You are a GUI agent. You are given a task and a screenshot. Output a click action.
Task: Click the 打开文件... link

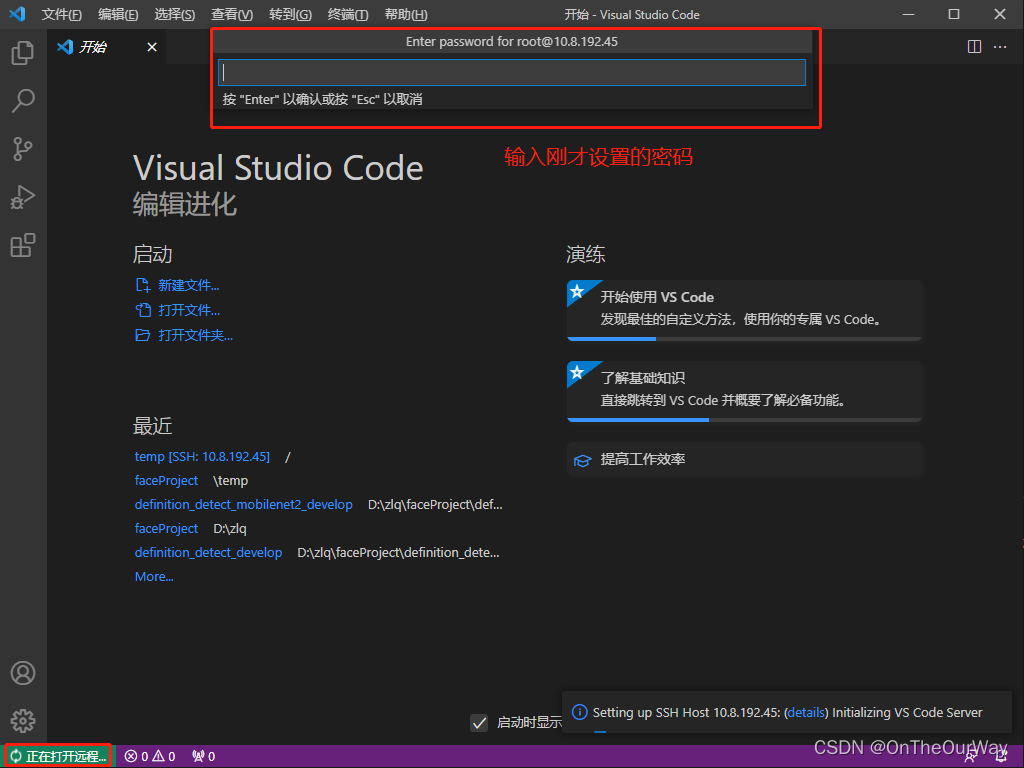click(189, 310)
